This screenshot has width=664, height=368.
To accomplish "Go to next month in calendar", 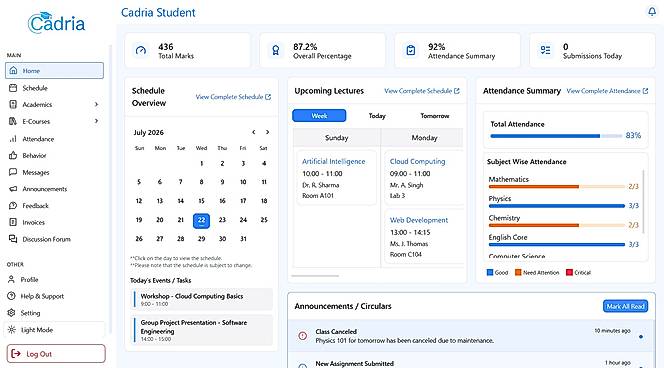I will click(268, 132).
